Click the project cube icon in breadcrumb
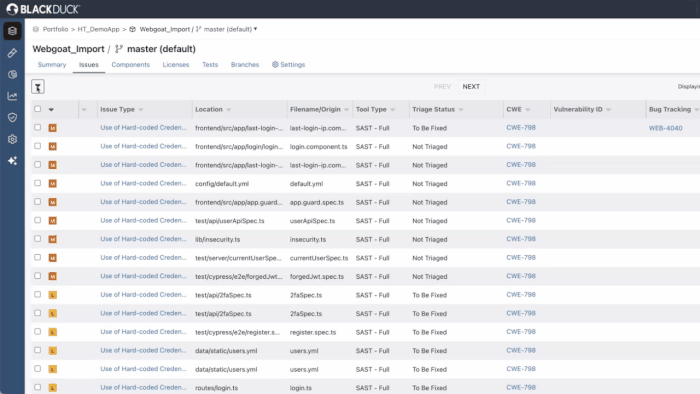700x394 pixels. pyautogui.click(x=133, y=29)
